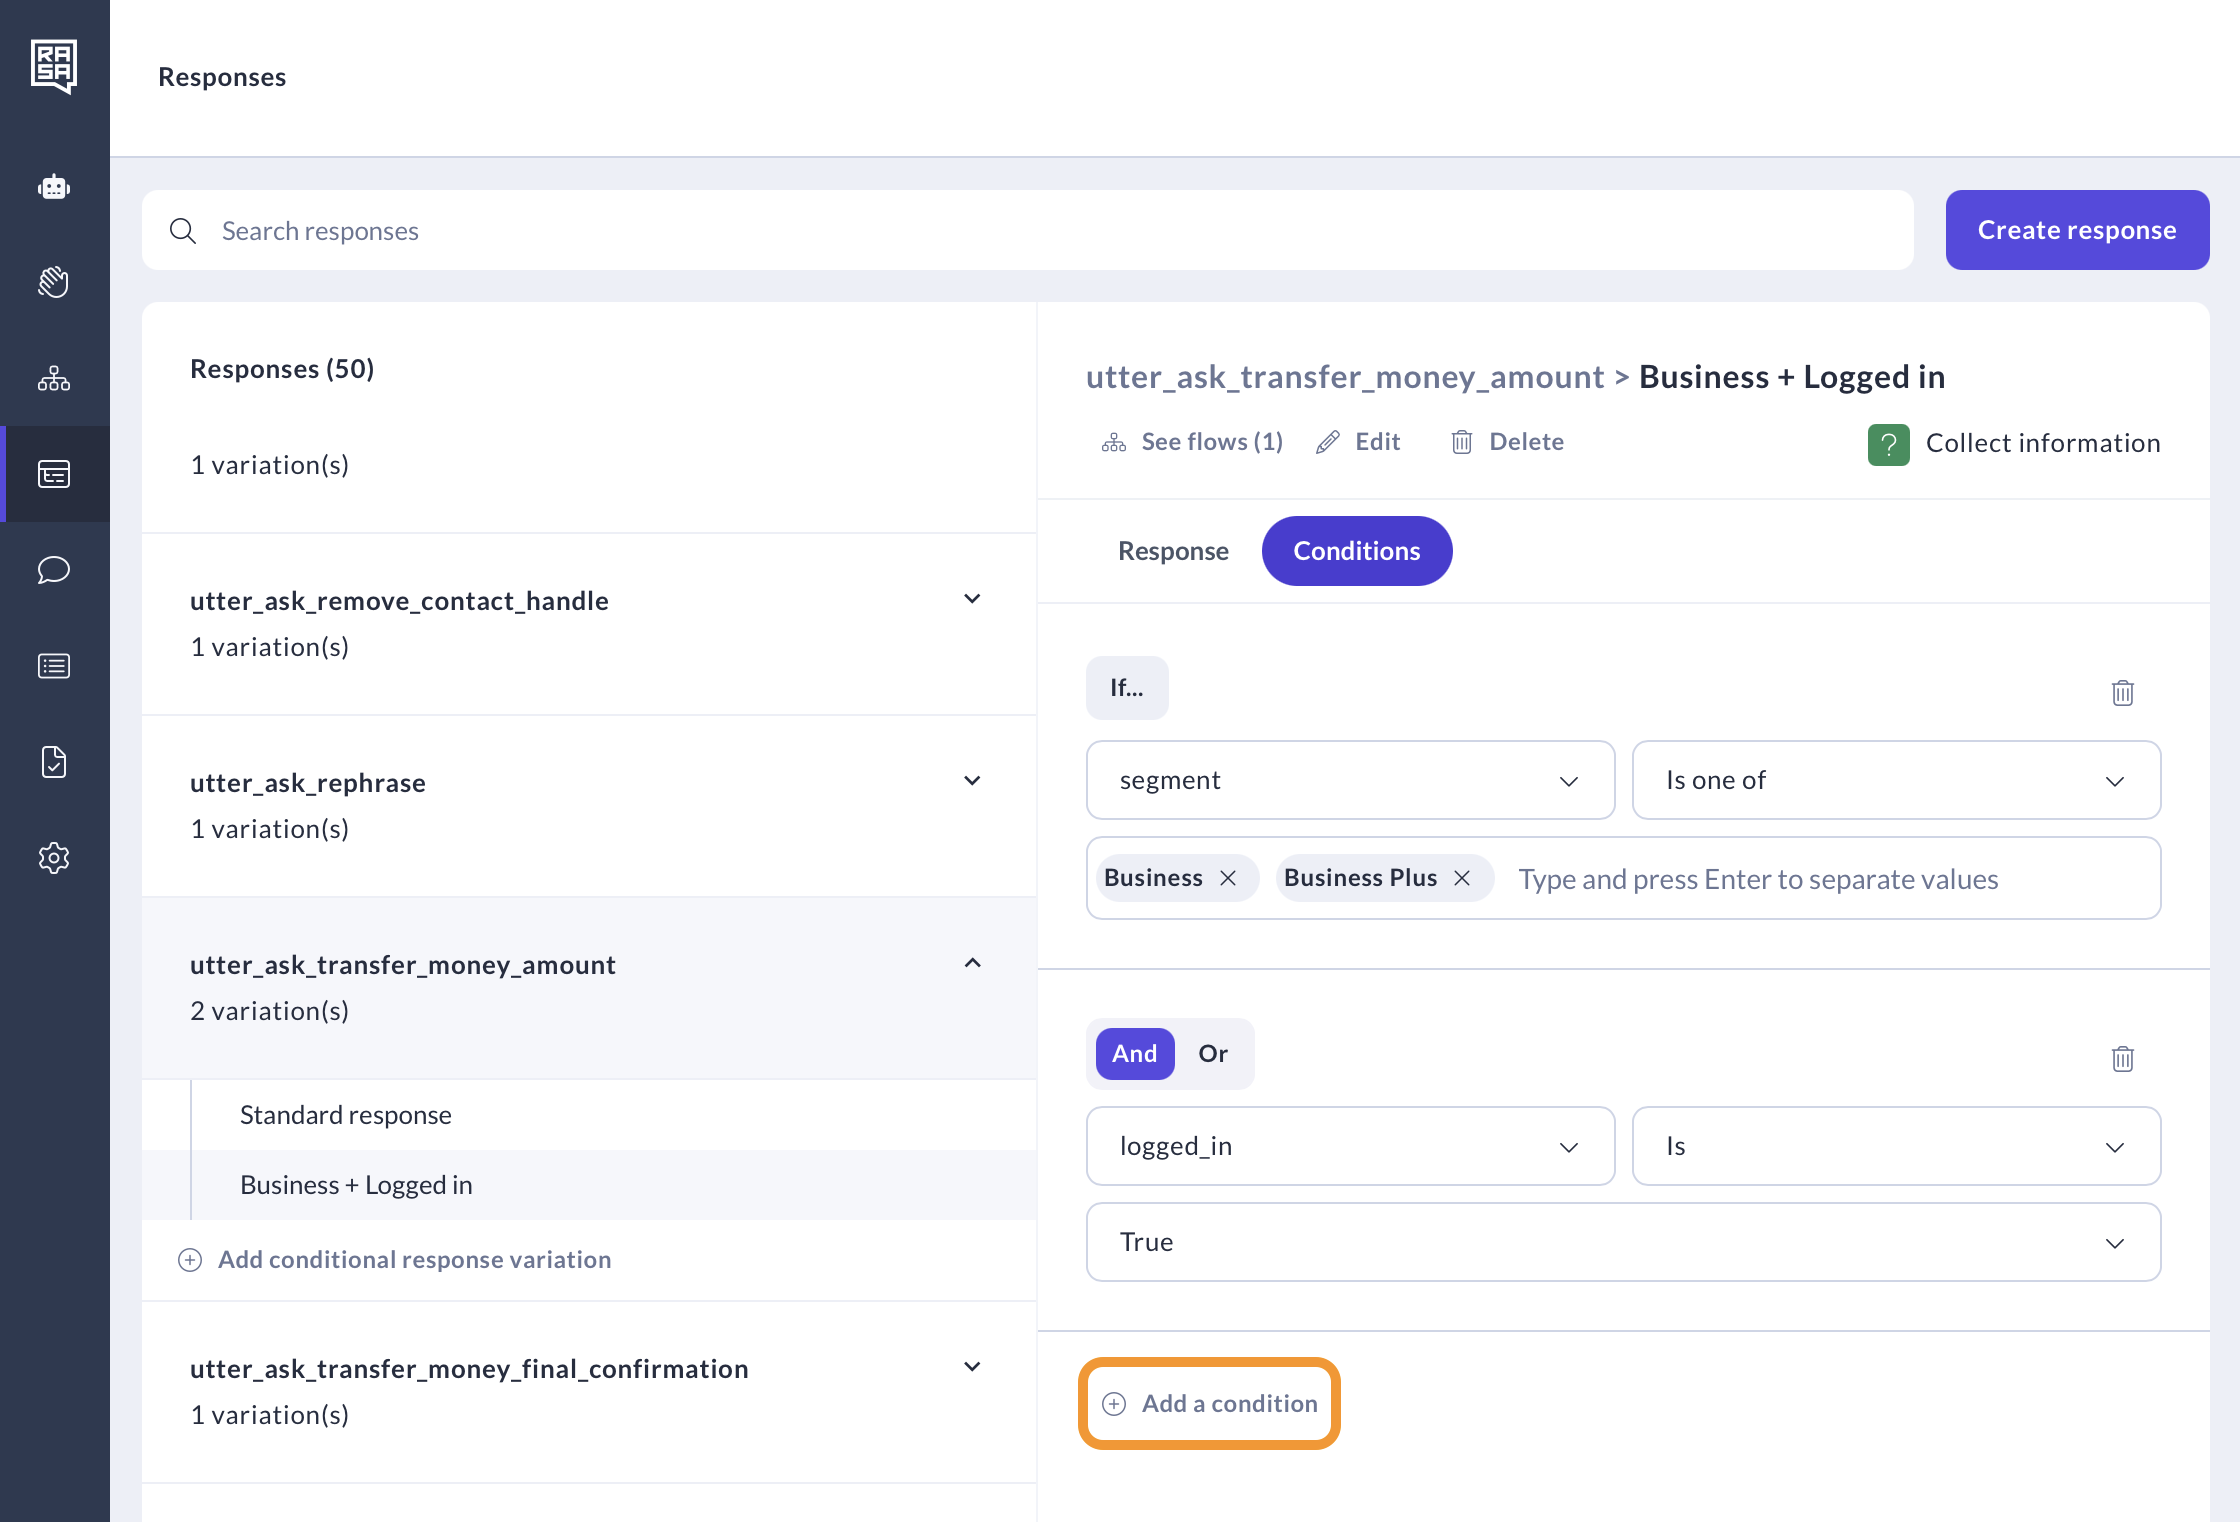Delete the logged_in condition via trash icon
Viewport: 2240px width, 1522px height.
(2122, 1058)
